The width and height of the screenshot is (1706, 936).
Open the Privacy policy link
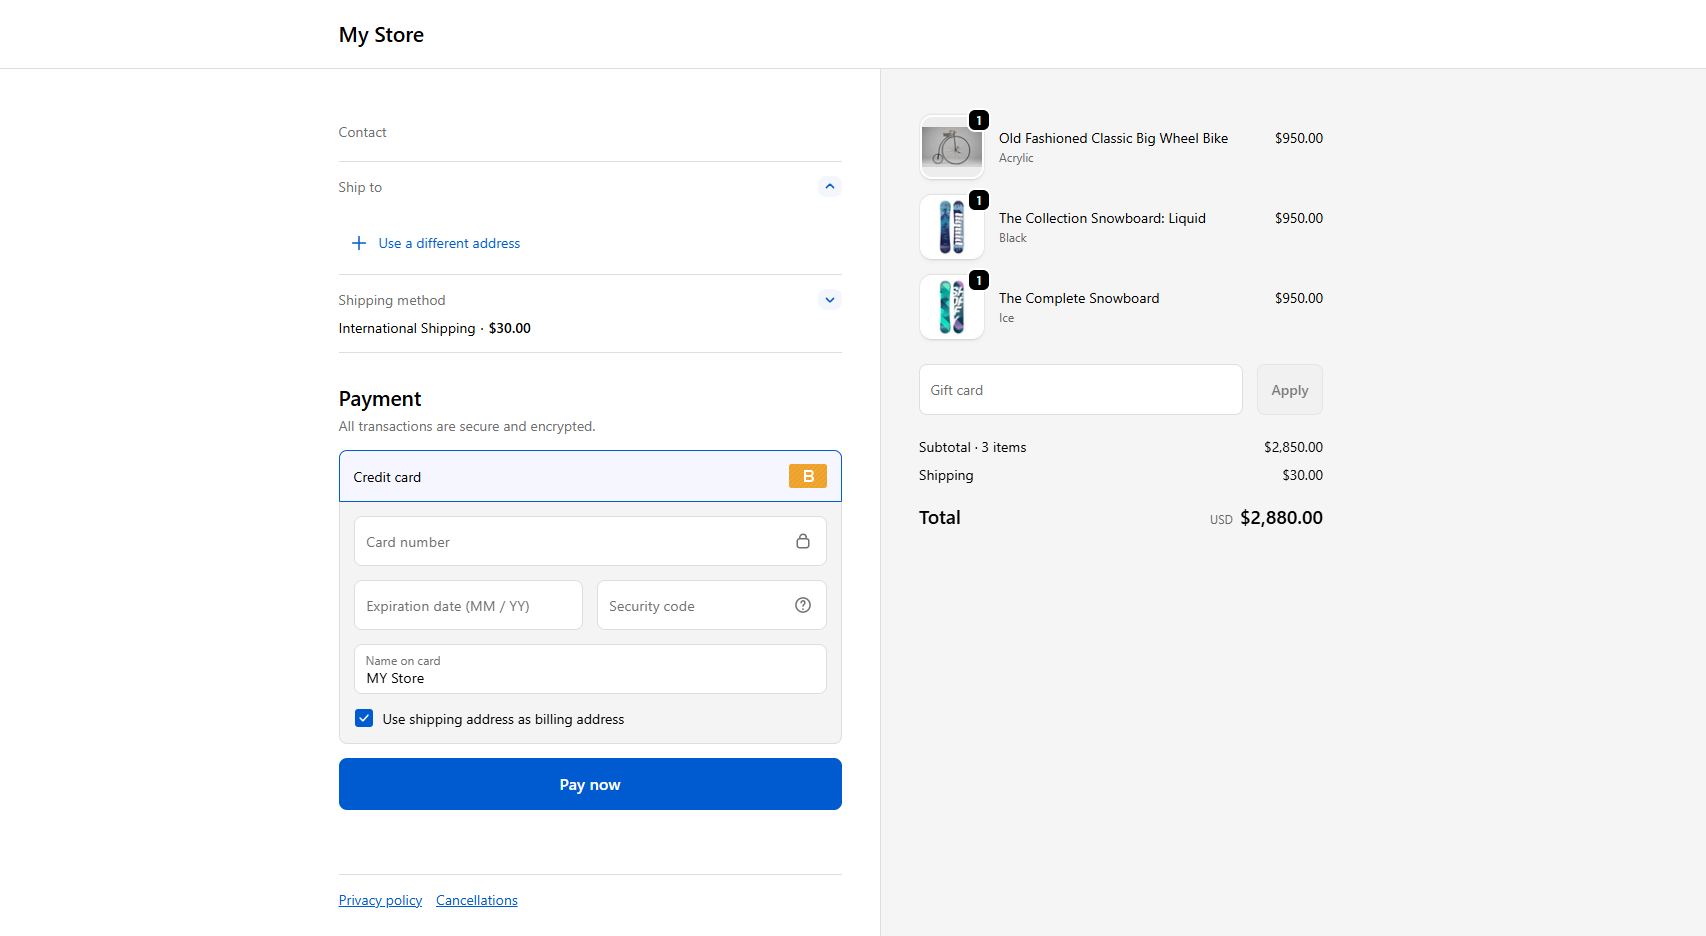(380, 900)
